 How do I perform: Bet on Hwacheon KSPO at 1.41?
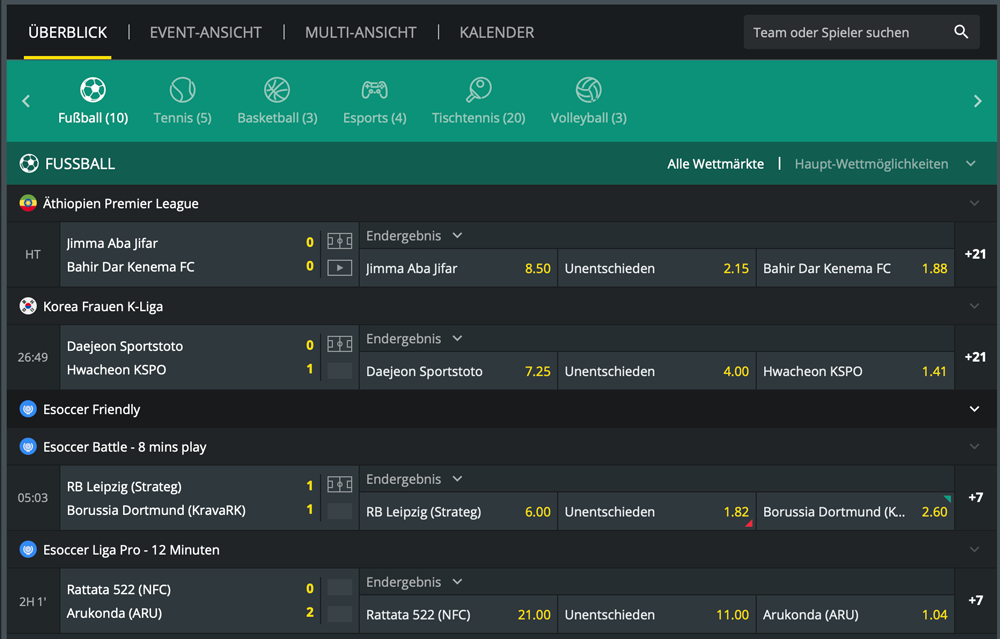coord(855,371)
